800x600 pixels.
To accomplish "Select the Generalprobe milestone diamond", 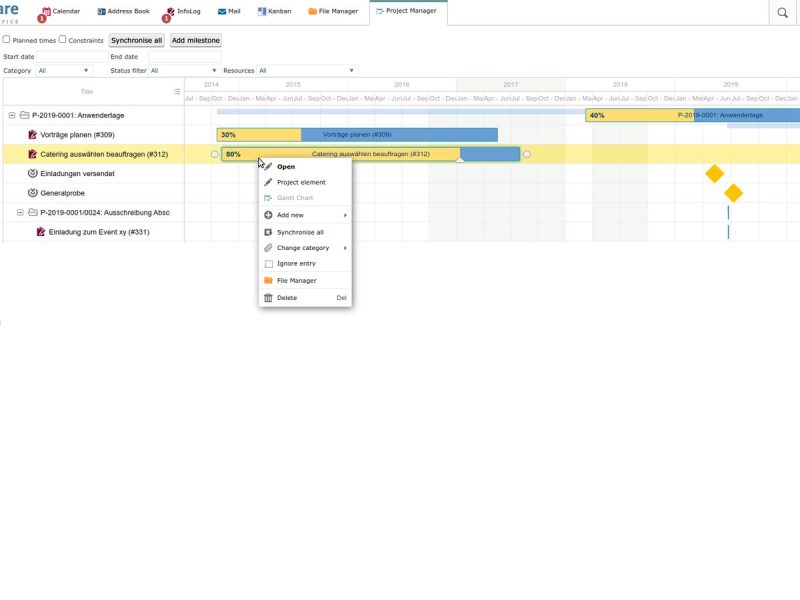I will coord(733,193).
